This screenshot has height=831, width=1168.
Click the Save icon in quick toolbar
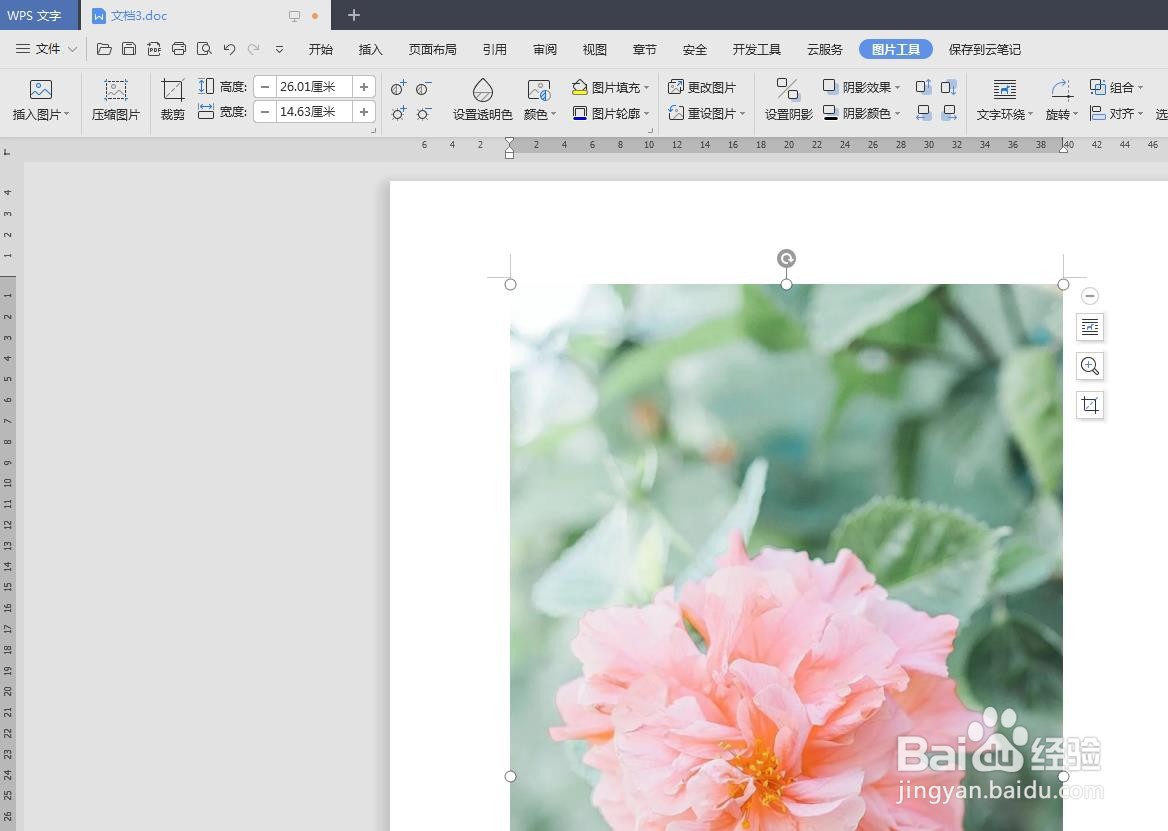(x=129, y=49)
